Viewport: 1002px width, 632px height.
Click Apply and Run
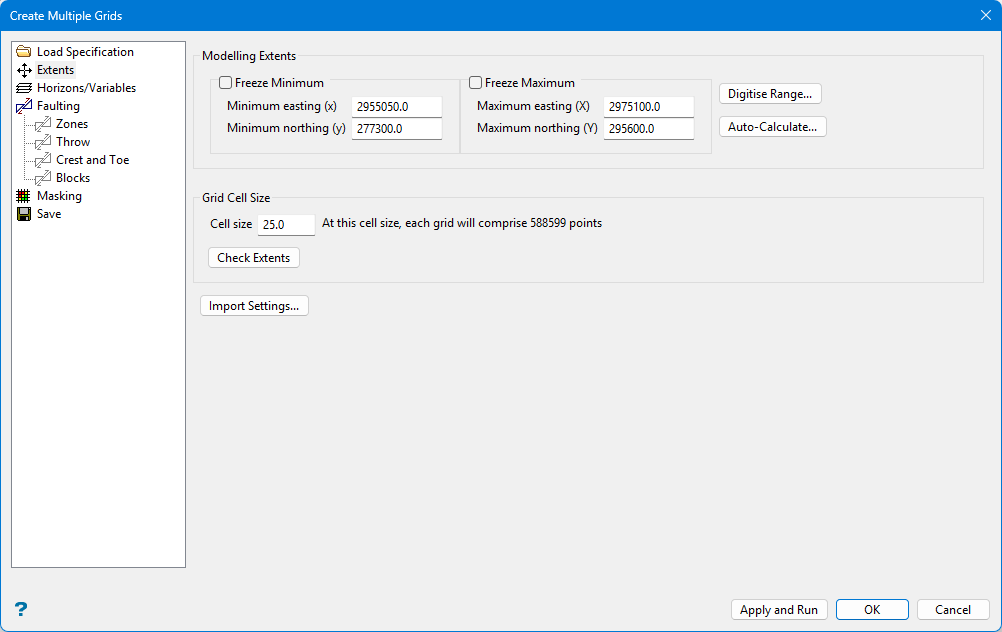point(779,610)
